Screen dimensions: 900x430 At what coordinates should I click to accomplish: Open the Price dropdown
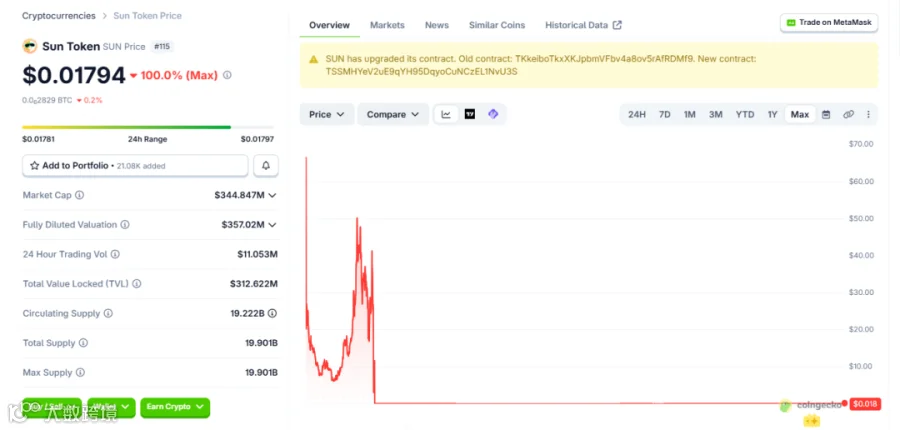point(327,114)
